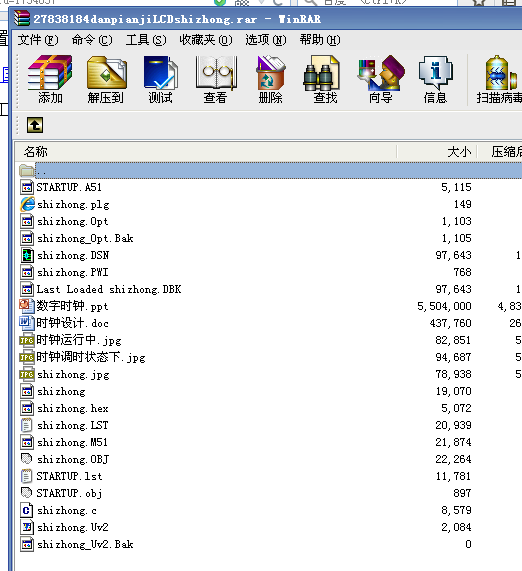
Task: Click the notepad icon of shizhong.LST
Action: 27,425
